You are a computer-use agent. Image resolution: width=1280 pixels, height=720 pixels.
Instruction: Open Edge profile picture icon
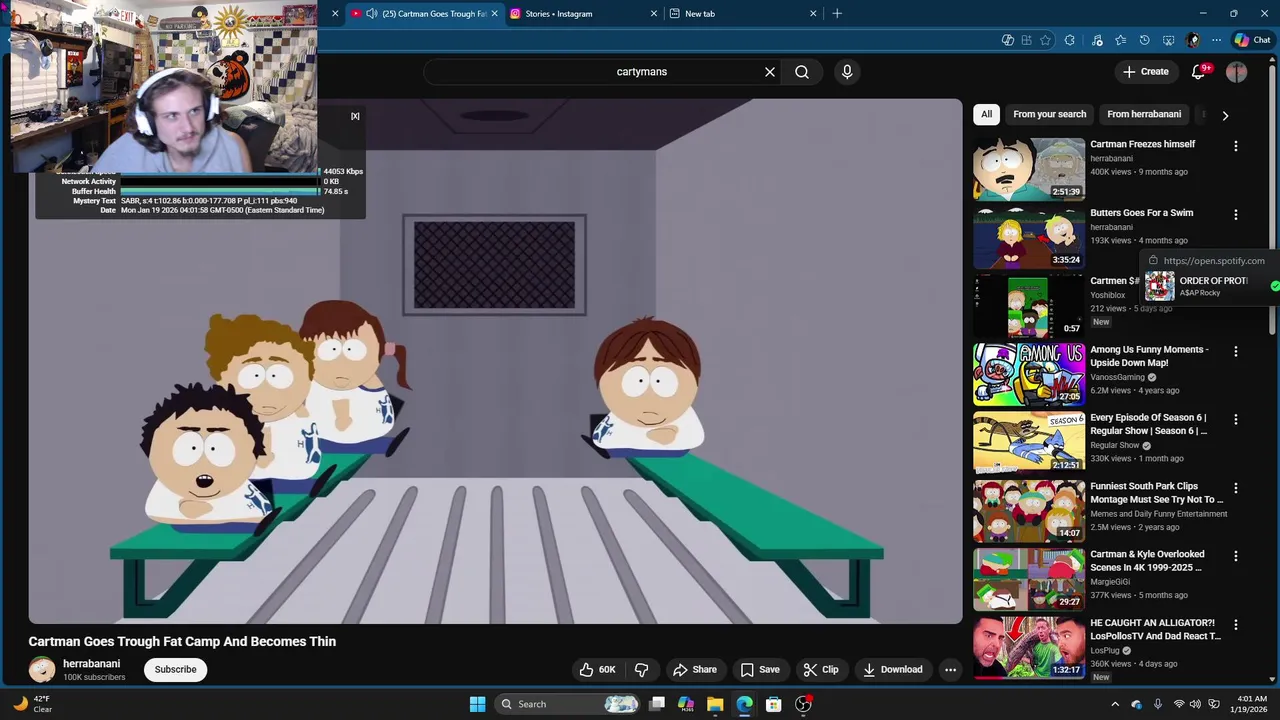tap(1193, 40)
